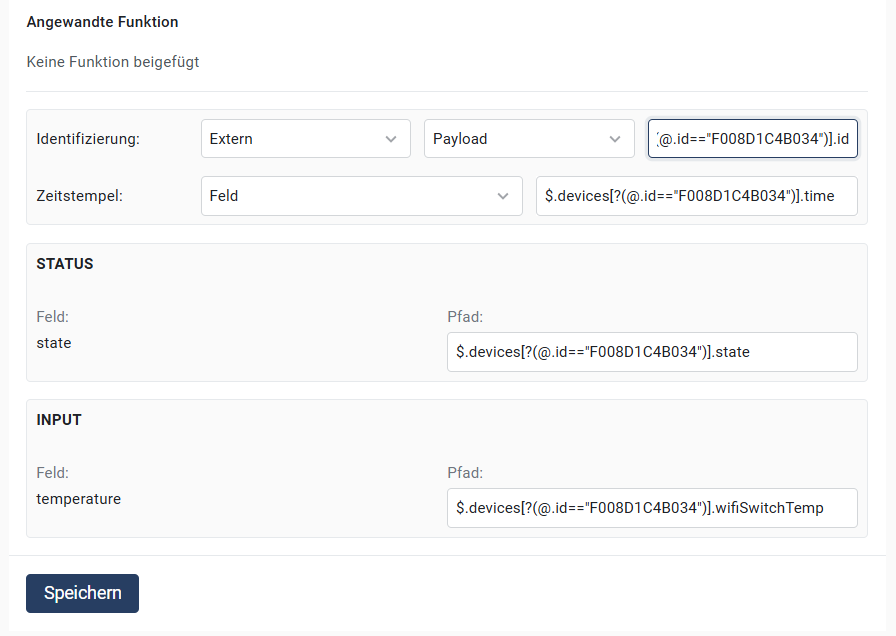Screen dimensions: 896x636
Task: Click the chevron arrow beside Payload
Action: click(x=615, y=139)
